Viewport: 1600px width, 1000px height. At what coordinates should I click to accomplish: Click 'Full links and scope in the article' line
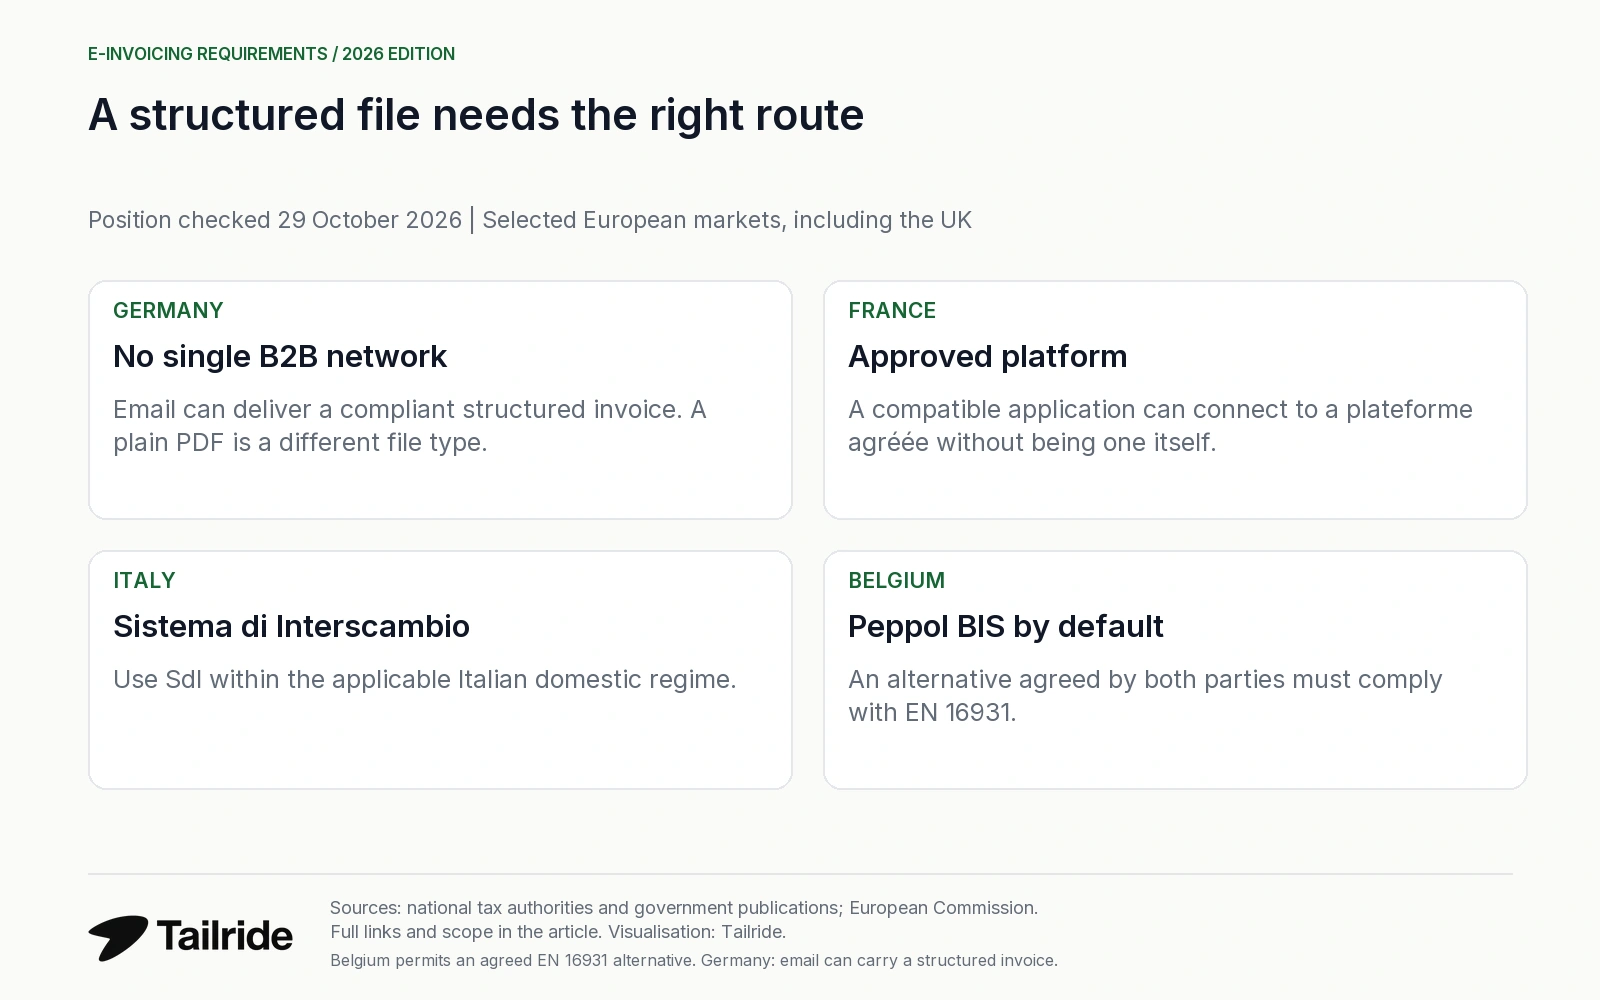(558, 932)
